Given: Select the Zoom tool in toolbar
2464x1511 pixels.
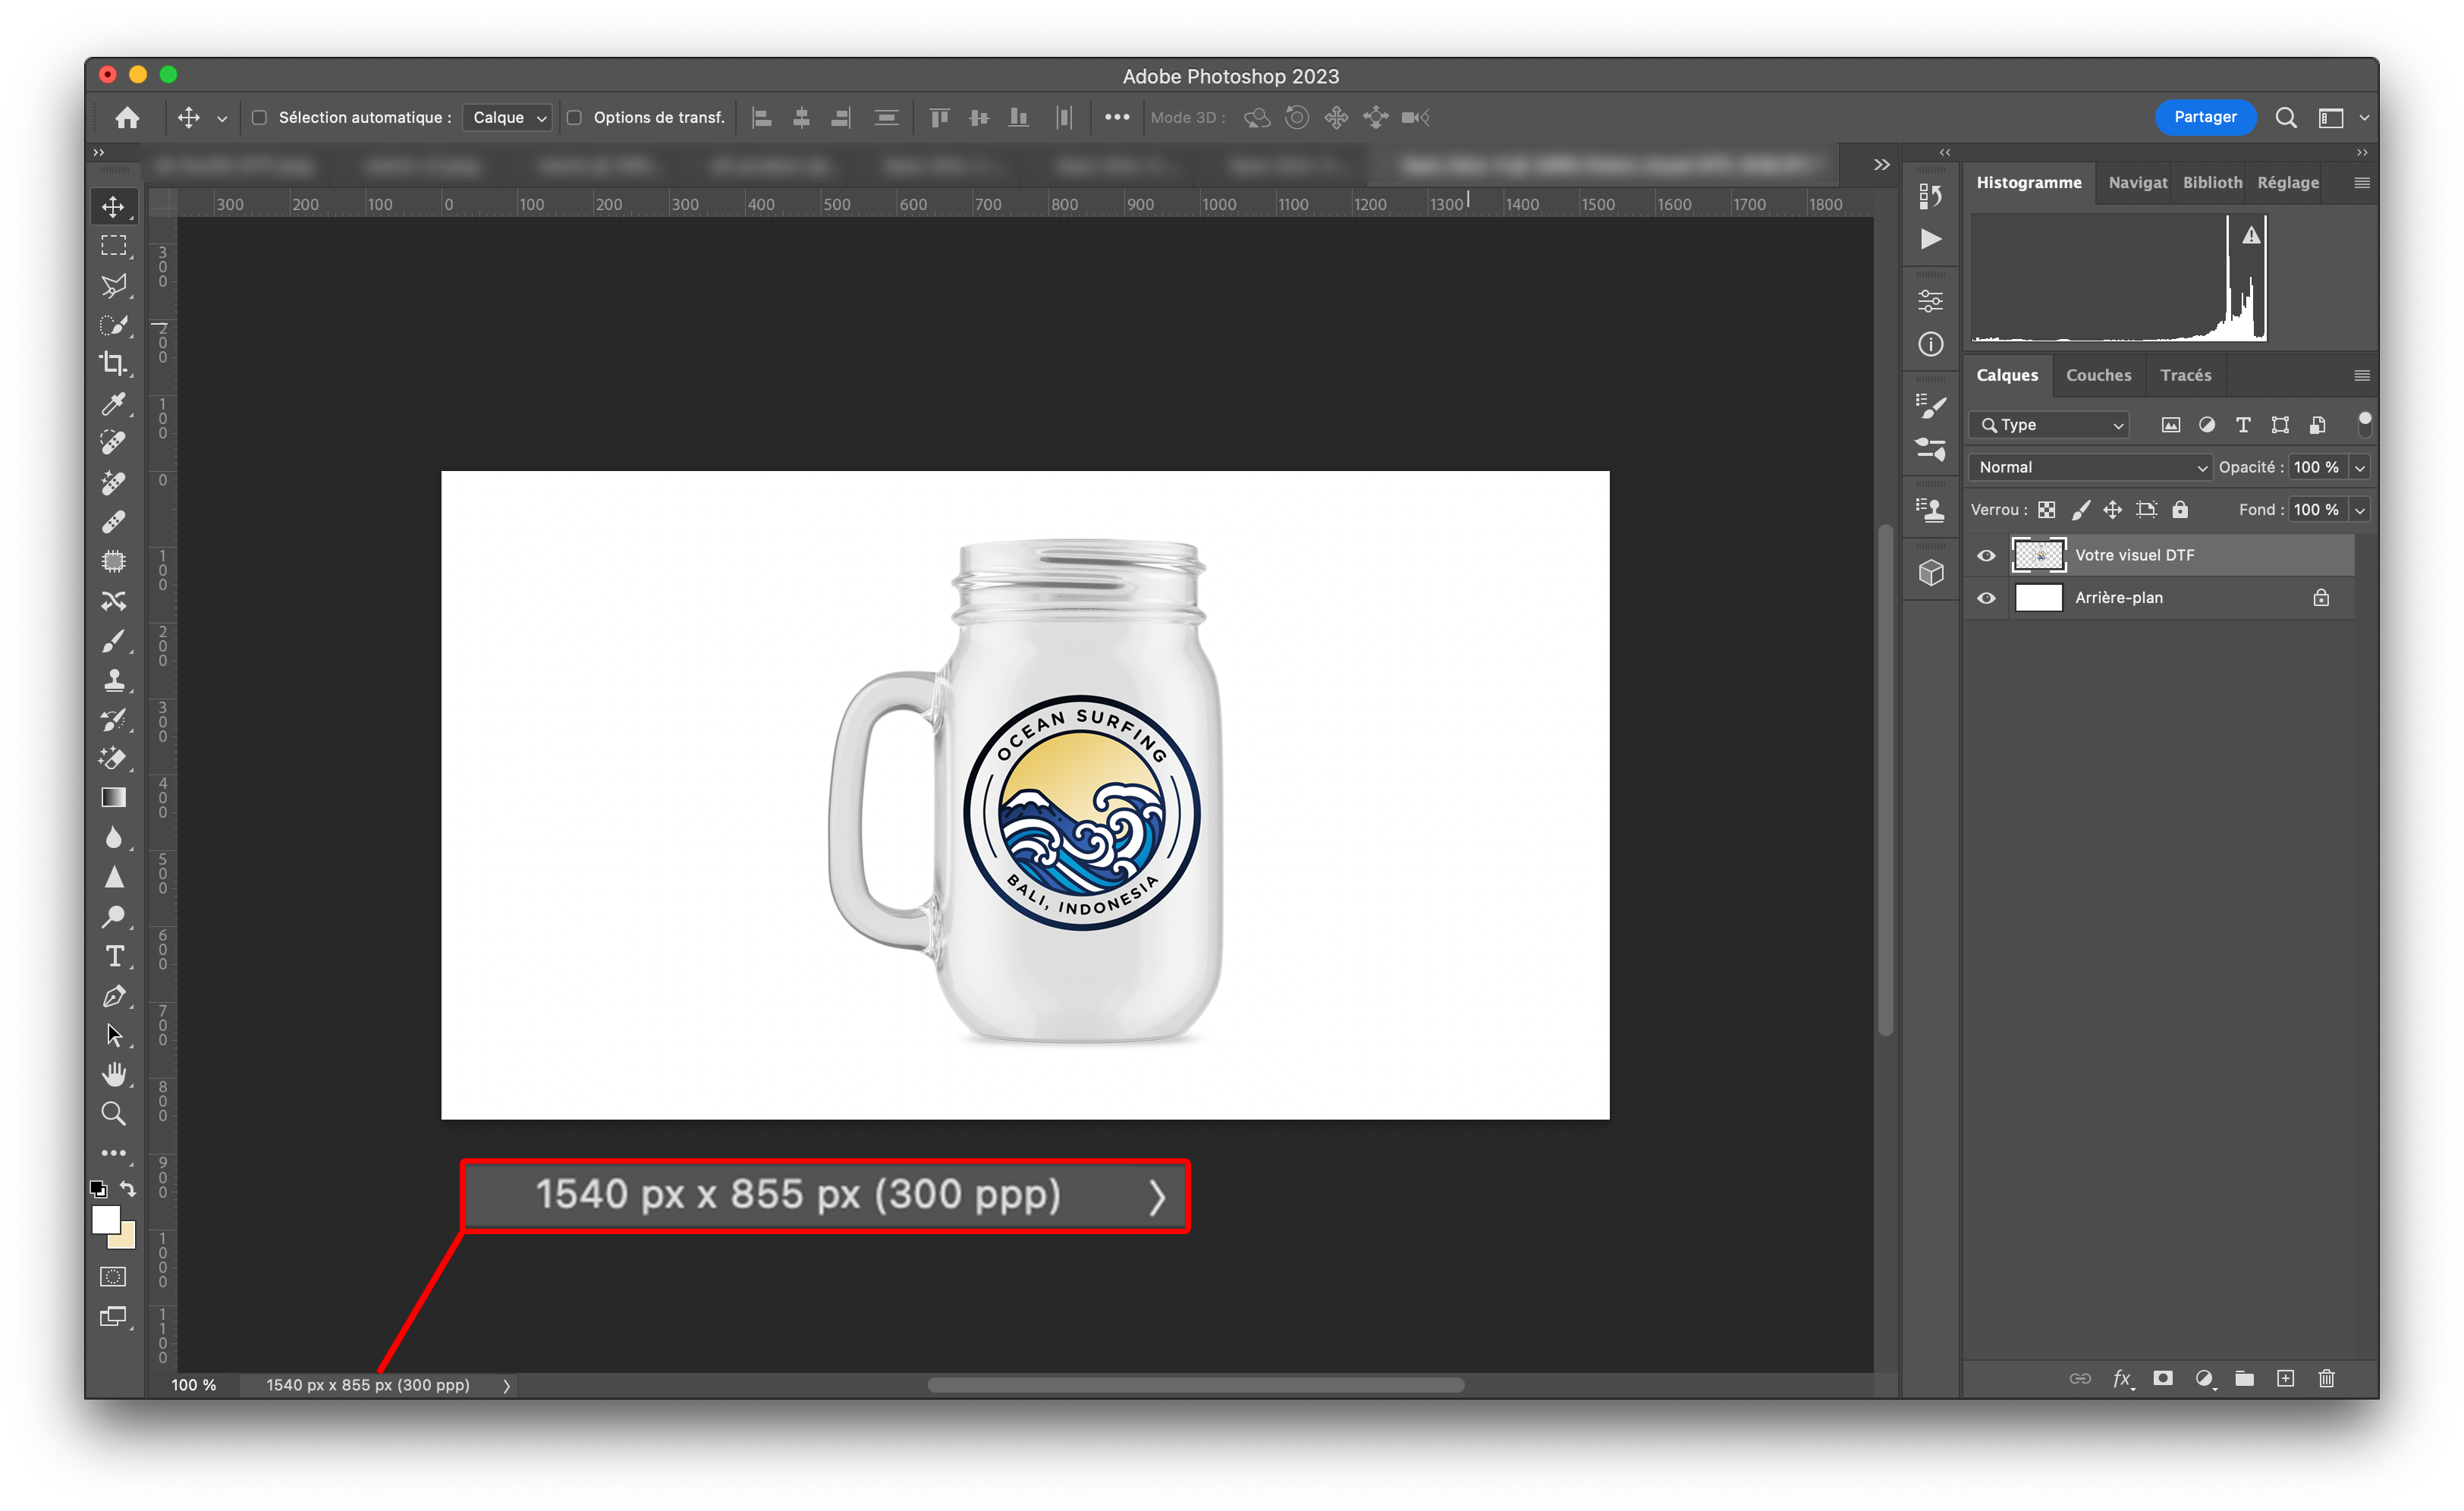Looking at the screenshot, I should (x=113, y=1114).
